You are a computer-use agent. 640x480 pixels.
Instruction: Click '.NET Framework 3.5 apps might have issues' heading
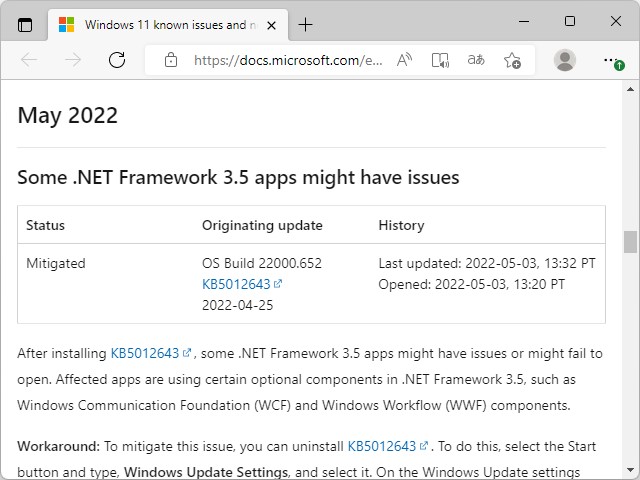click(238, 178)
